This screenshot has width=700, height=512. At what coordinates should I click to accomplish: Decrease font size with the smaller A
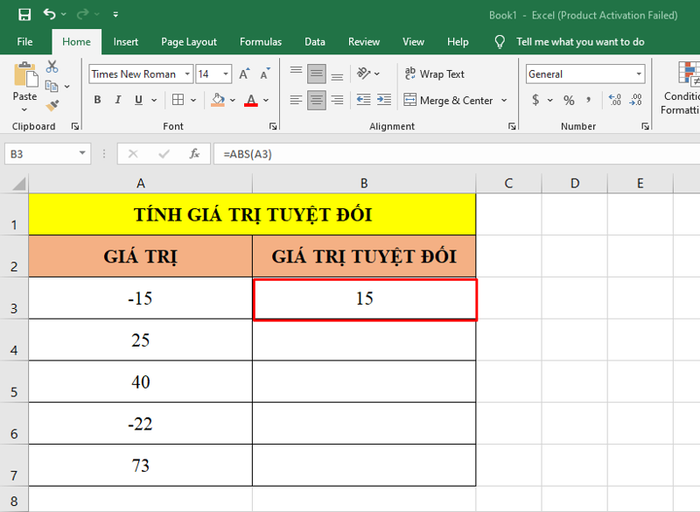[x=264, y=74]
